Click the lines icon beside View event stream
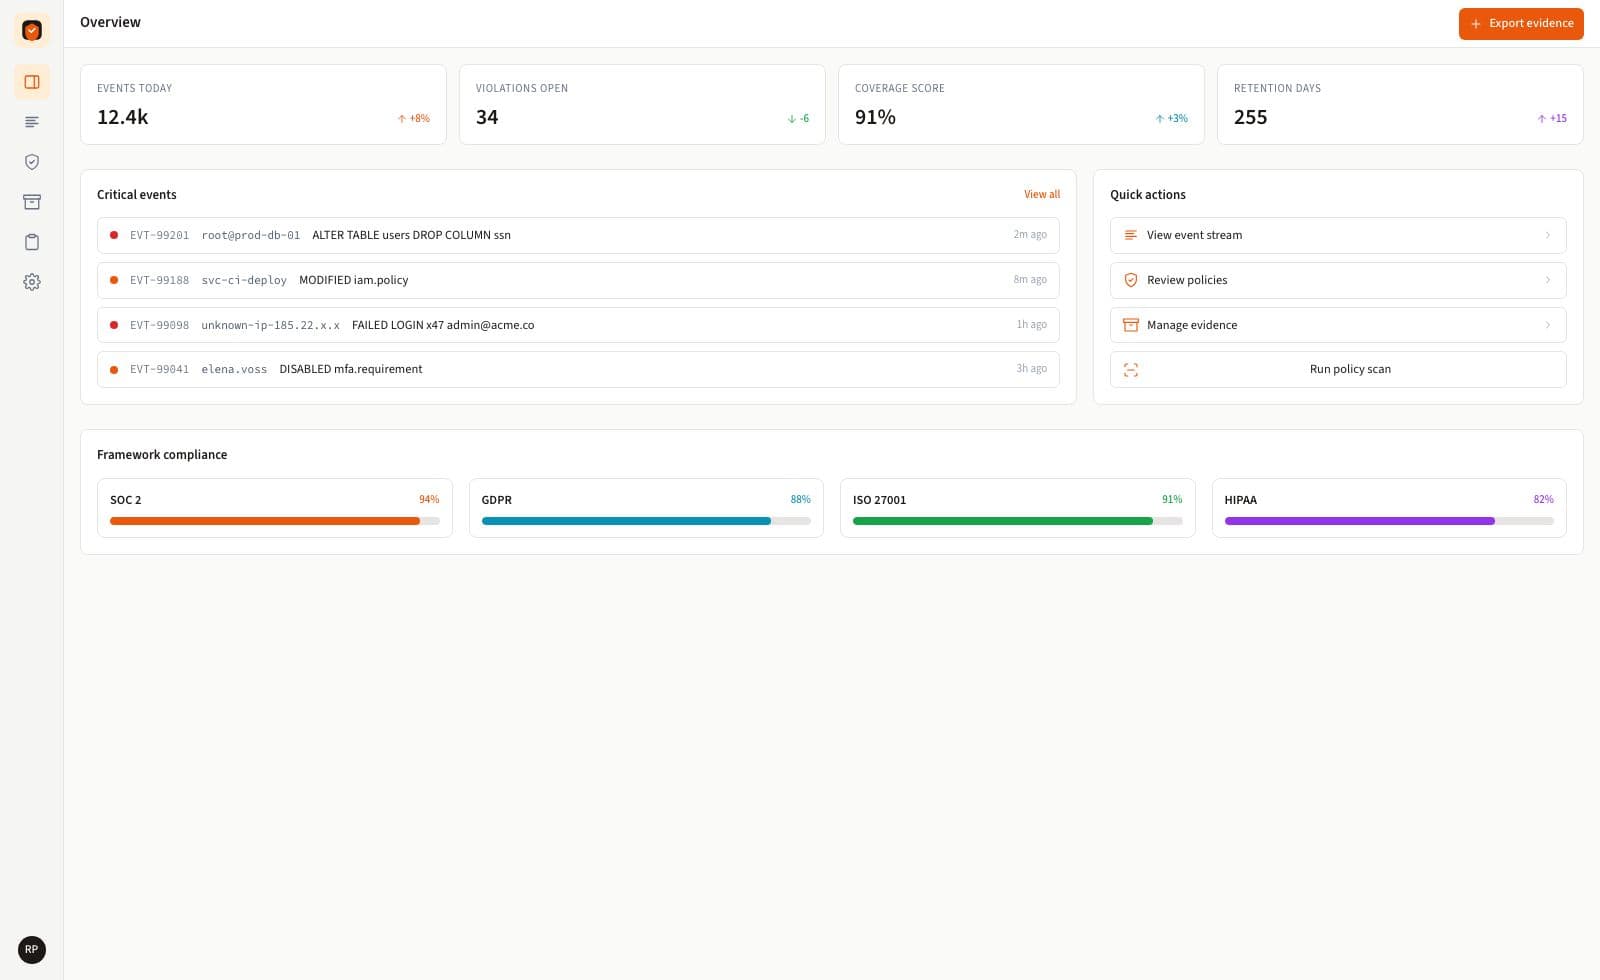Screen dimensions: 1600x980 tap(1131, 235)
